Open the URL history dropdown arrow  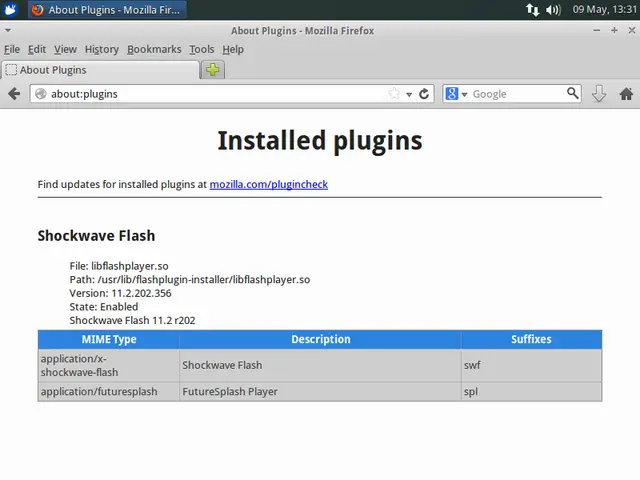click(x=409, y=94)
